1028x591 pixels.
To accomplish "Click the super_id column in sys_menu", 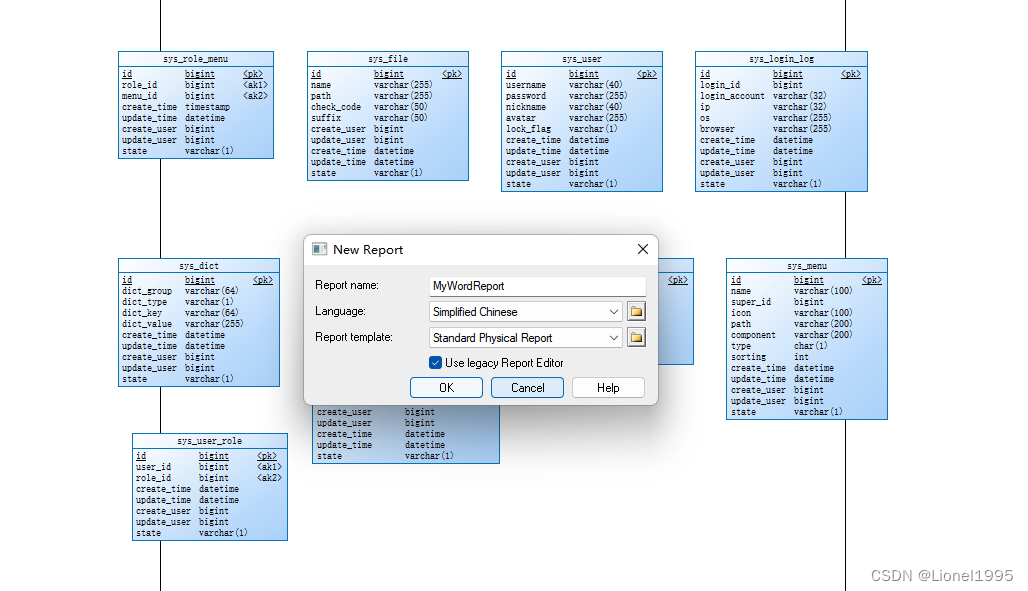I will (751, 302).
